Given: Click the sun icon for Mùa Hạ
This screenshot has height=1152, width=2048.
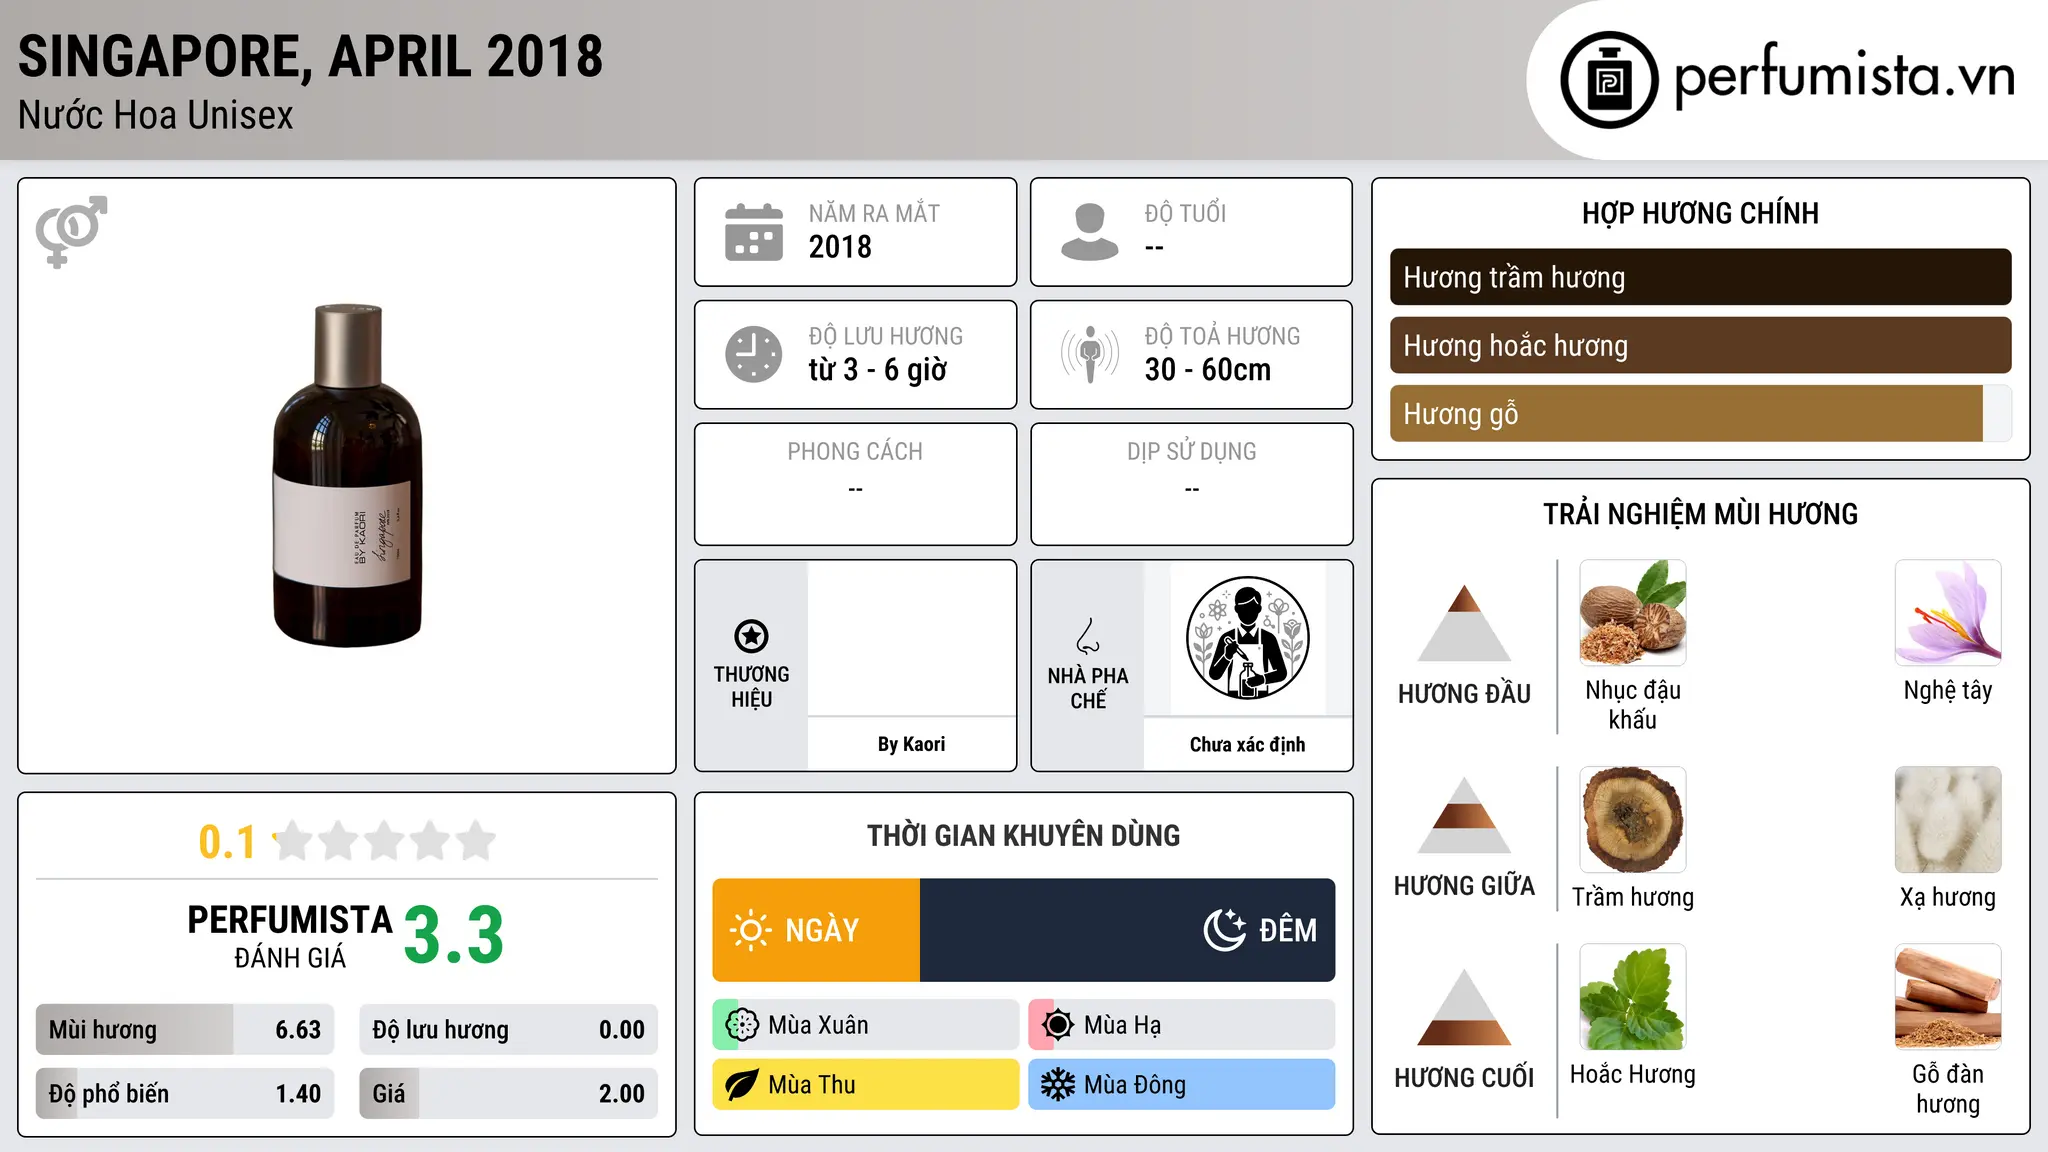Looking at the screenshot, I should coord(1057,1025).
